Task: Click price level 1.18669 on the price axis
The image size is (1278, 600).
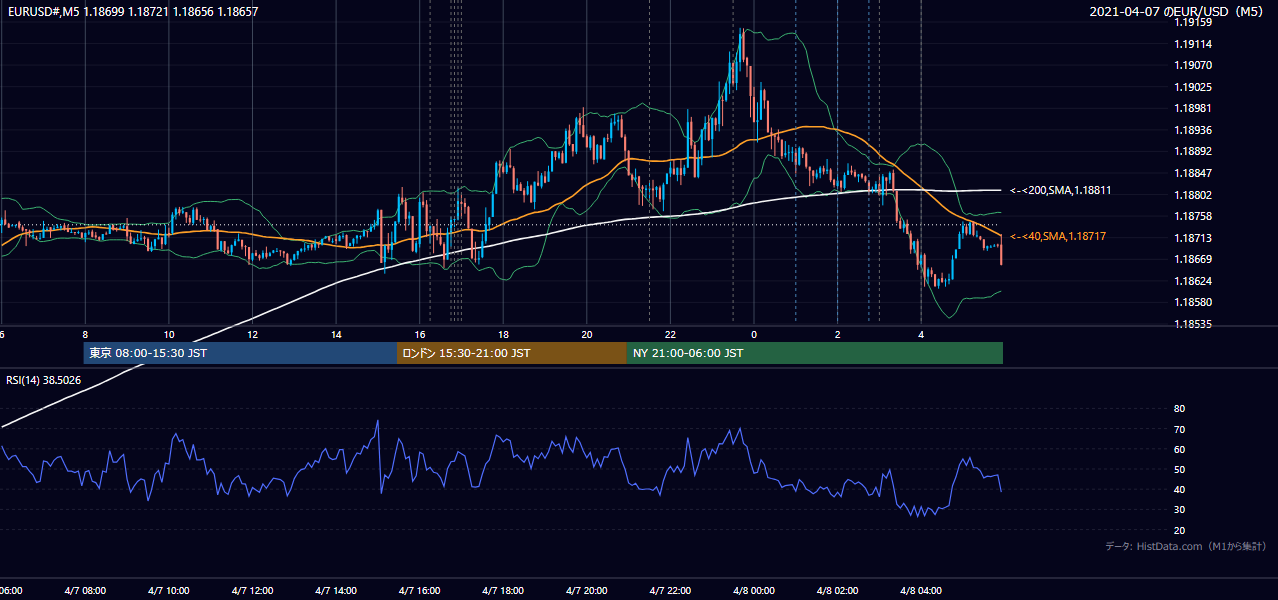Action: click(x=1192, y=259)
